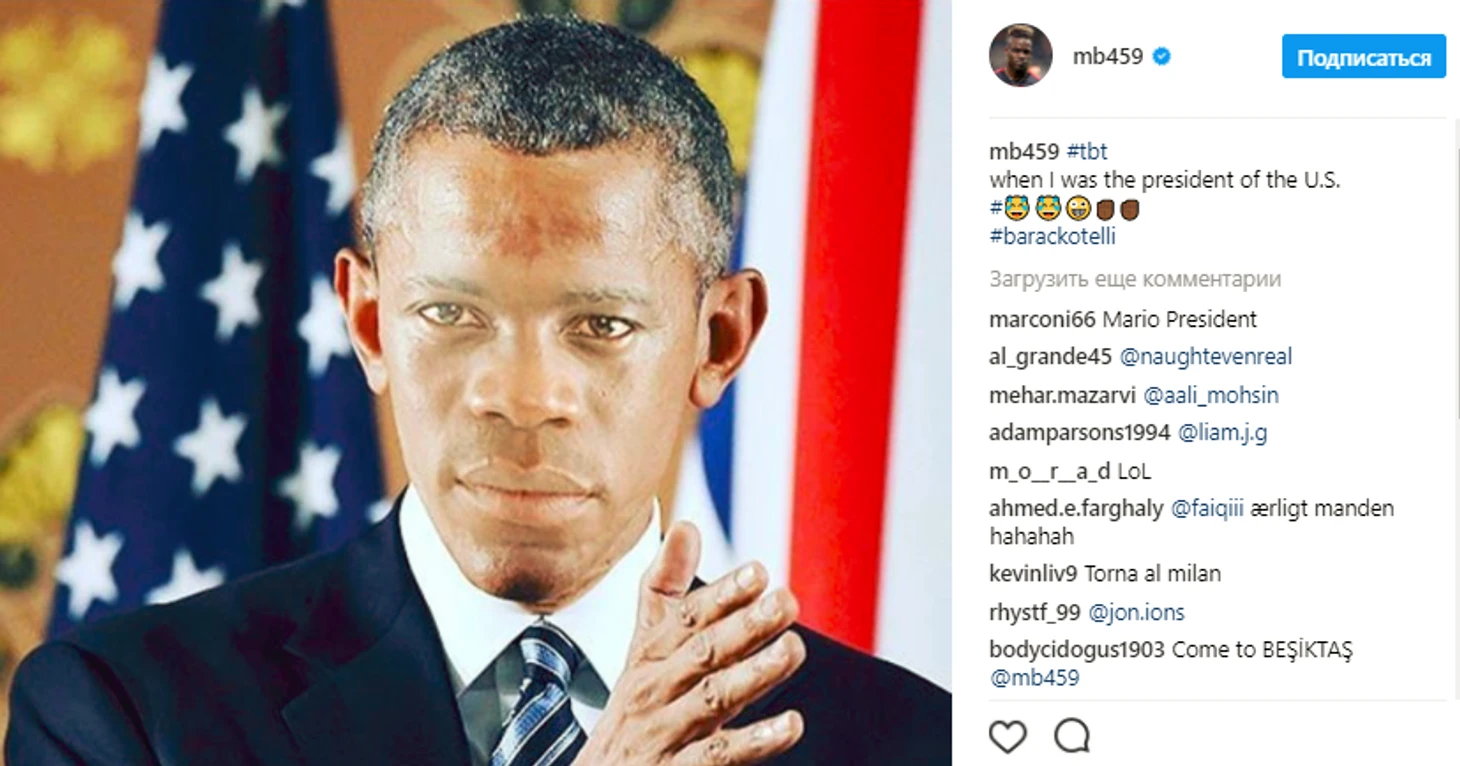Open the #tbt hashtag link
Screen dimensions: 1460x766
coord(1087,152)
